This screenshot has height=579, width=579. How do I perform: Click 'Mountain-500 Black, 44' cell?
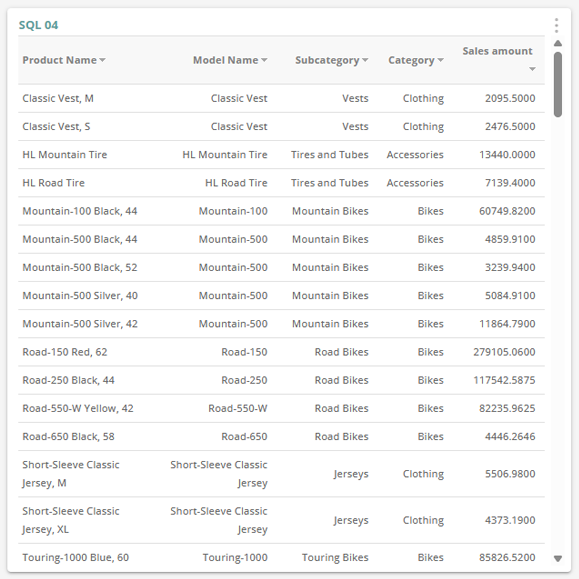[80, 239]
